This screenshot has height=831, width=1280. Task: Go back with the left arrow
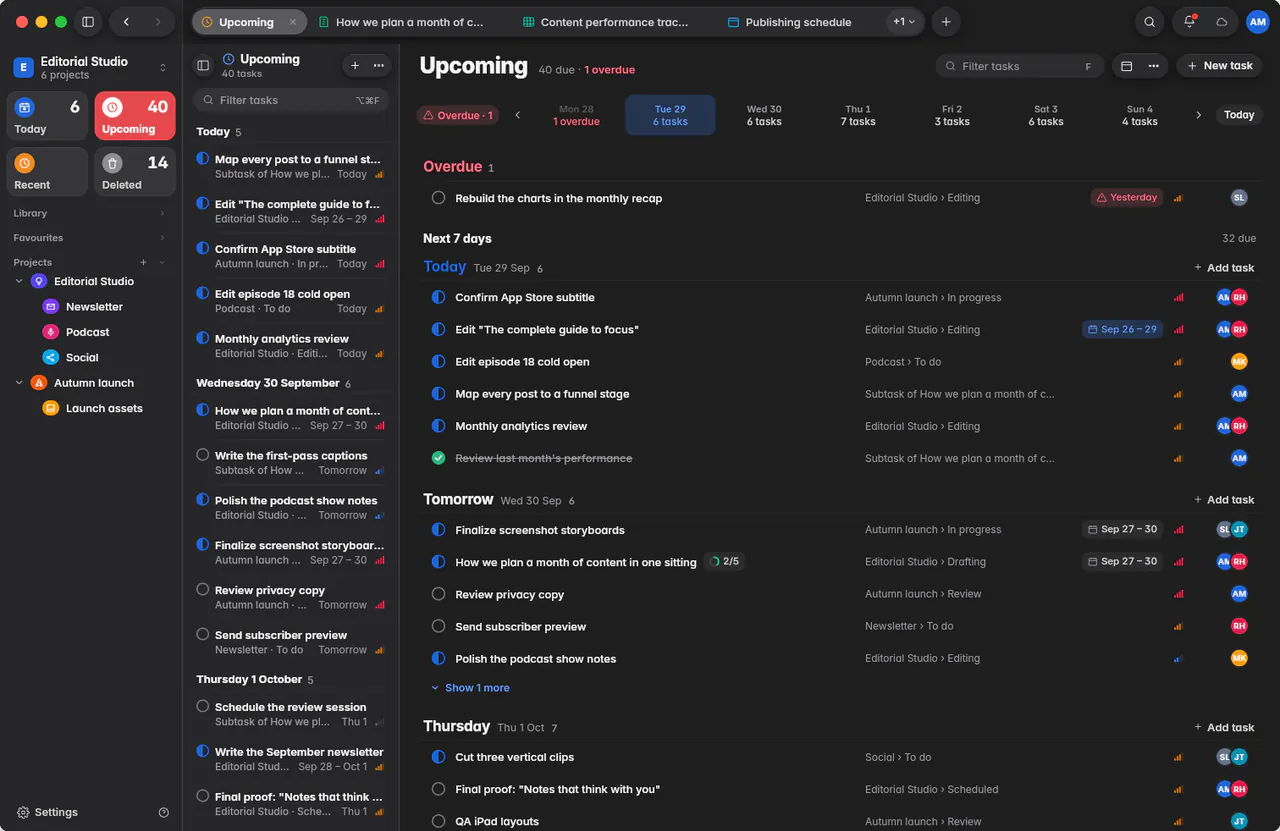tap(126, 22)
